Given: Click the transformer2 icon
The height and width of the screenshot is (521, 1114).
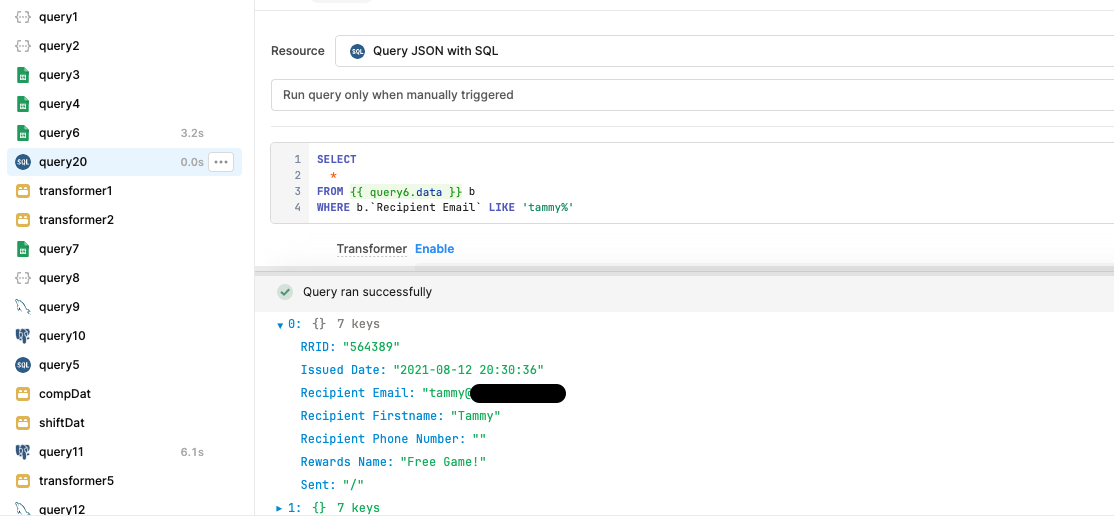Looking at the screenshot, I should pyautogui.click(x=23, y=220).
